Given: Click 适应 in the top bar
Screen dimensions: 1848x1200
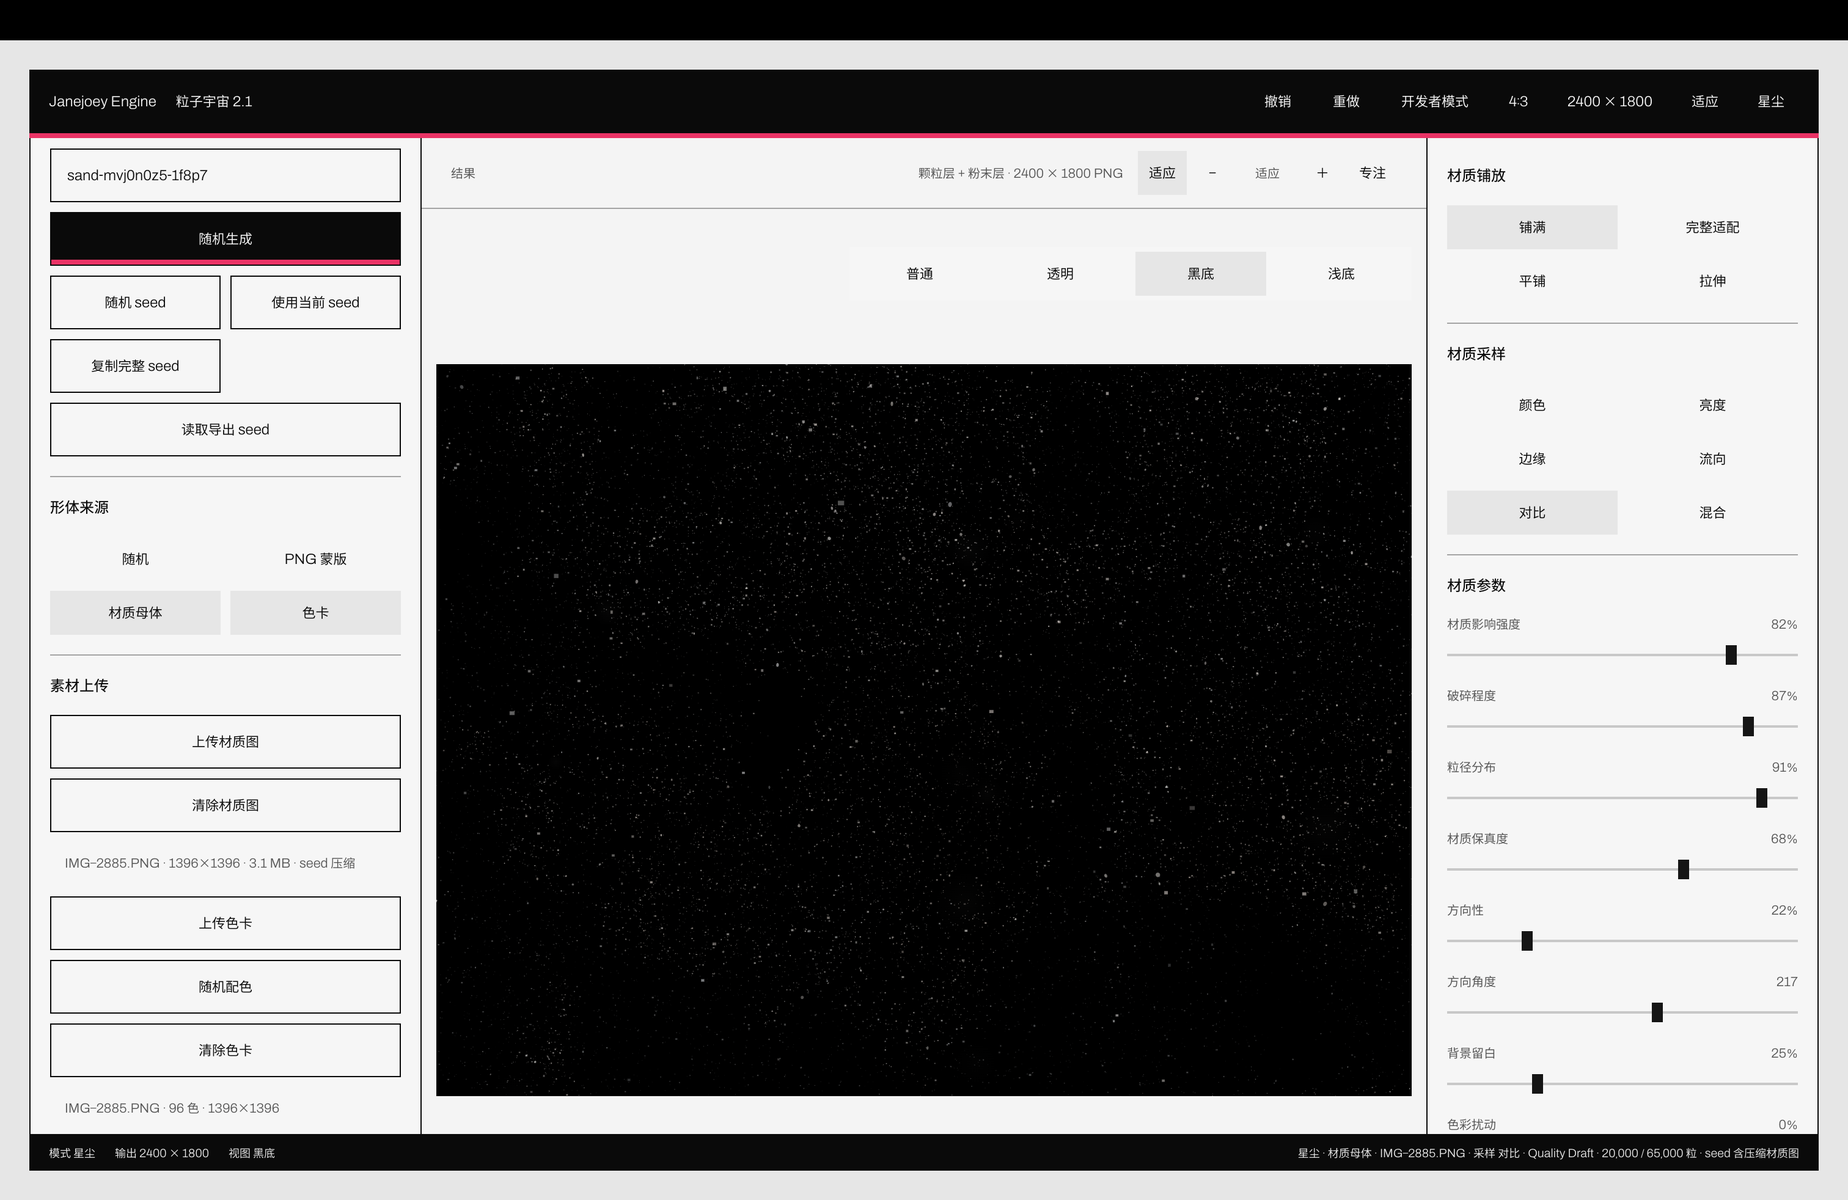Looking at the screenshot, I should click(1704, 101).
